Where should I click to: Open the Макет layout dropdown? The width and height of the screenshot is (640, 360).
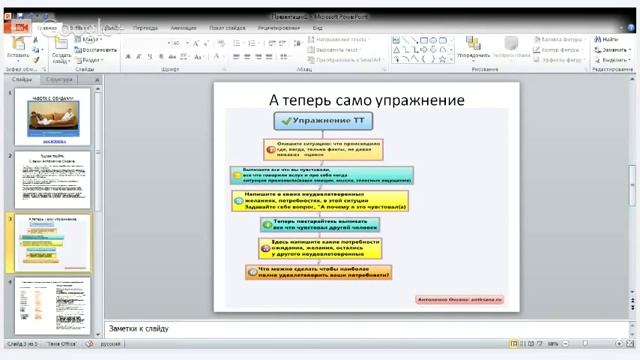click(88, 40)
